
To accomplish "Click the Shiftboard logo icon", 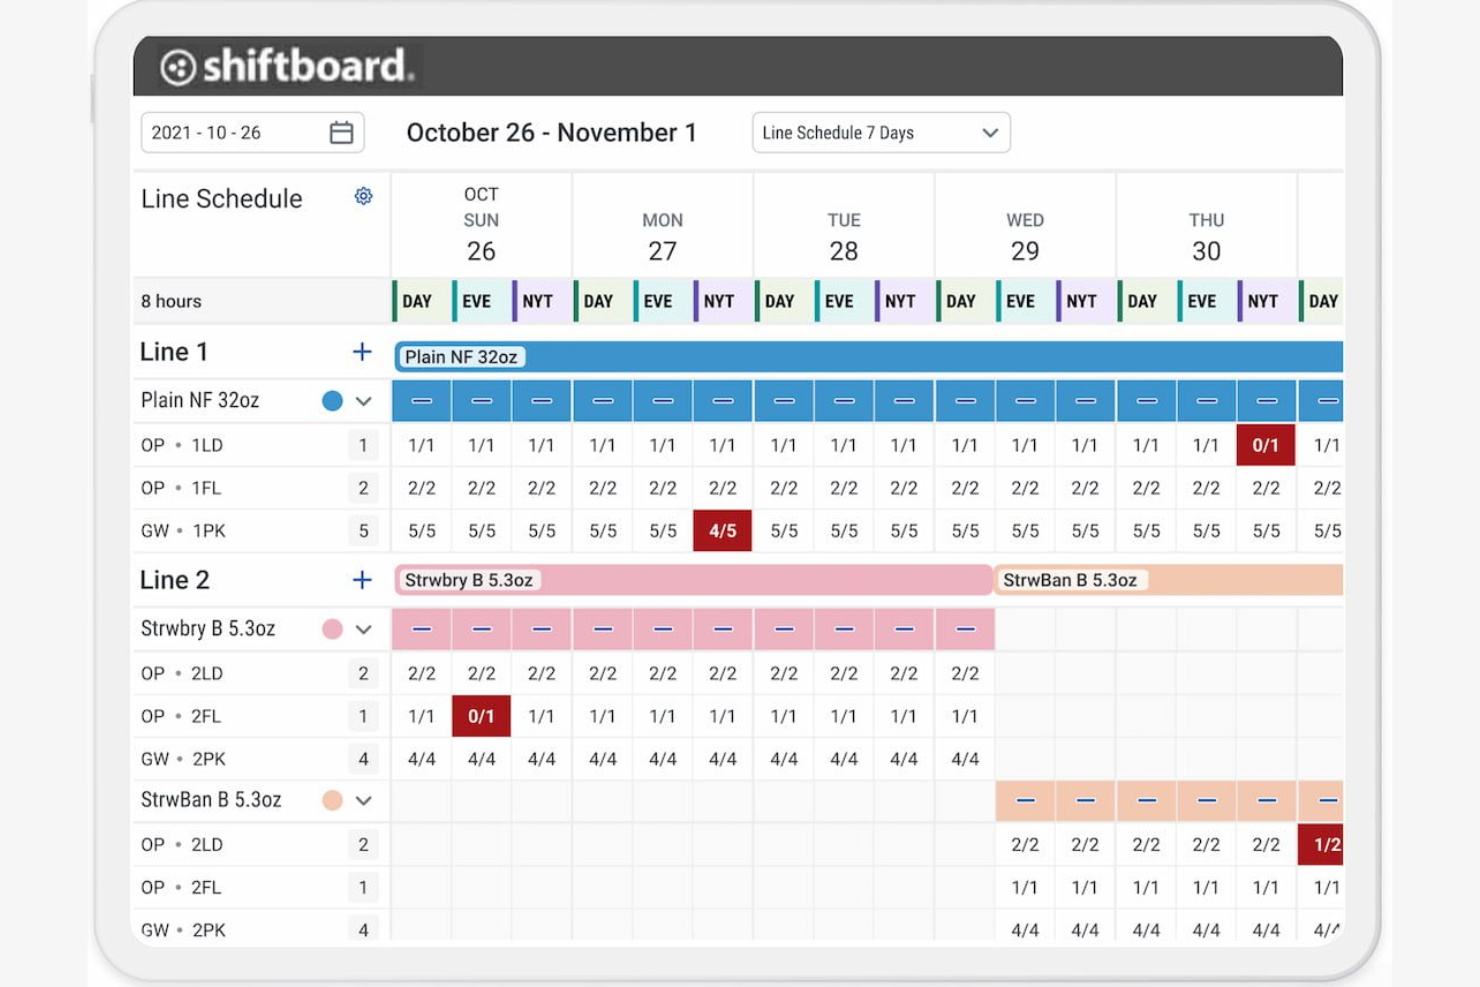I will [x=178, y=67].
